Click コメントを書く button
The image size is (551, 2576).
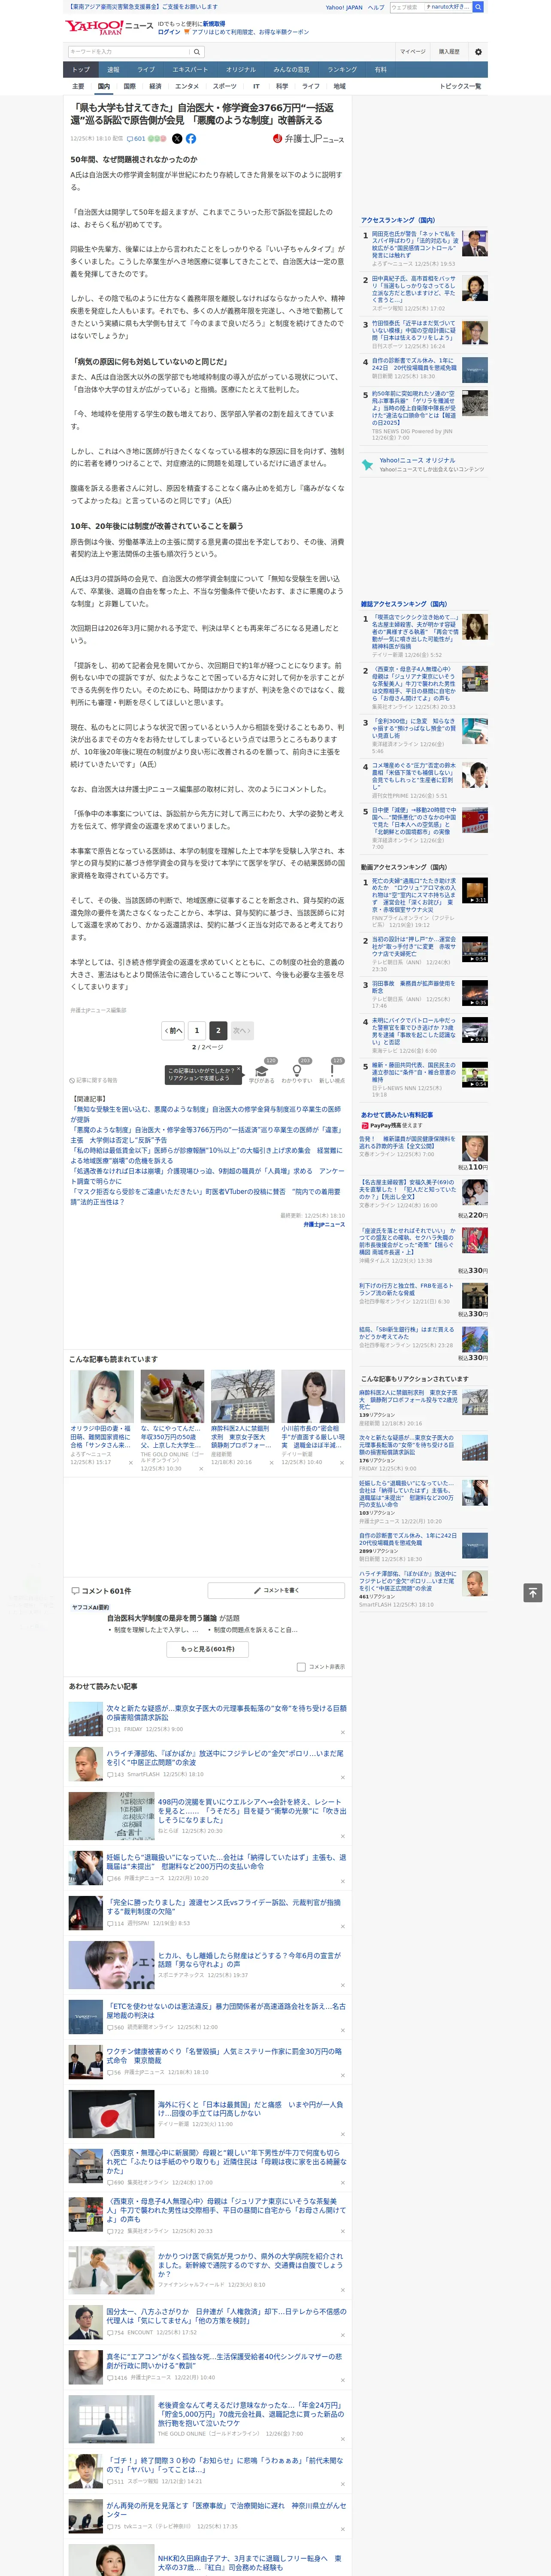point(276,1590)
